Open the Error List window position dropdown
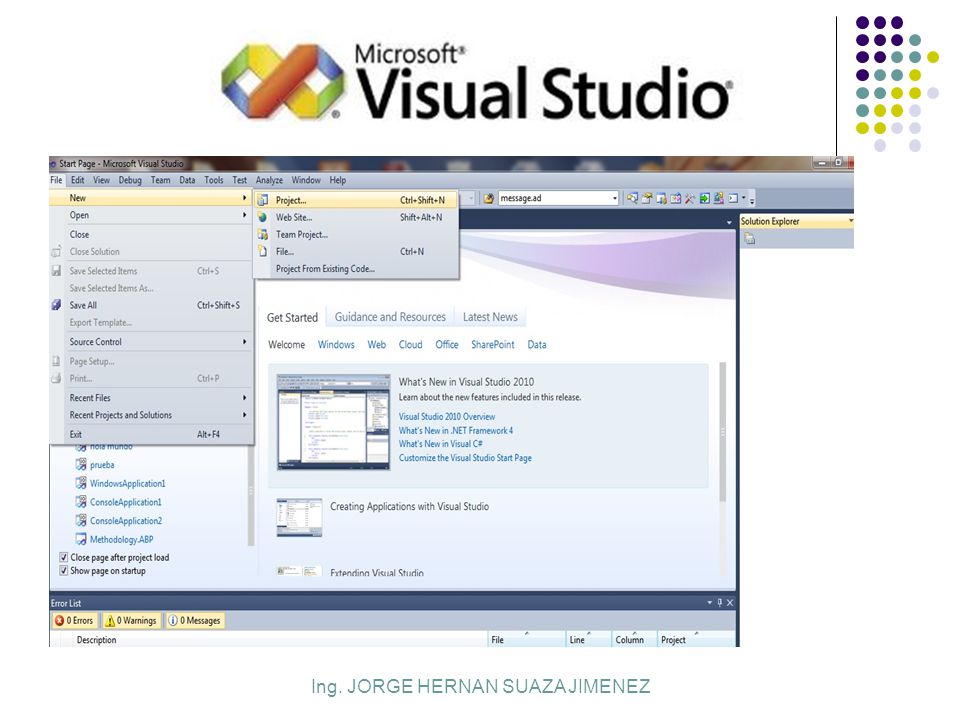This screenshot has height=720, width=960. click(x=710, y=602)
